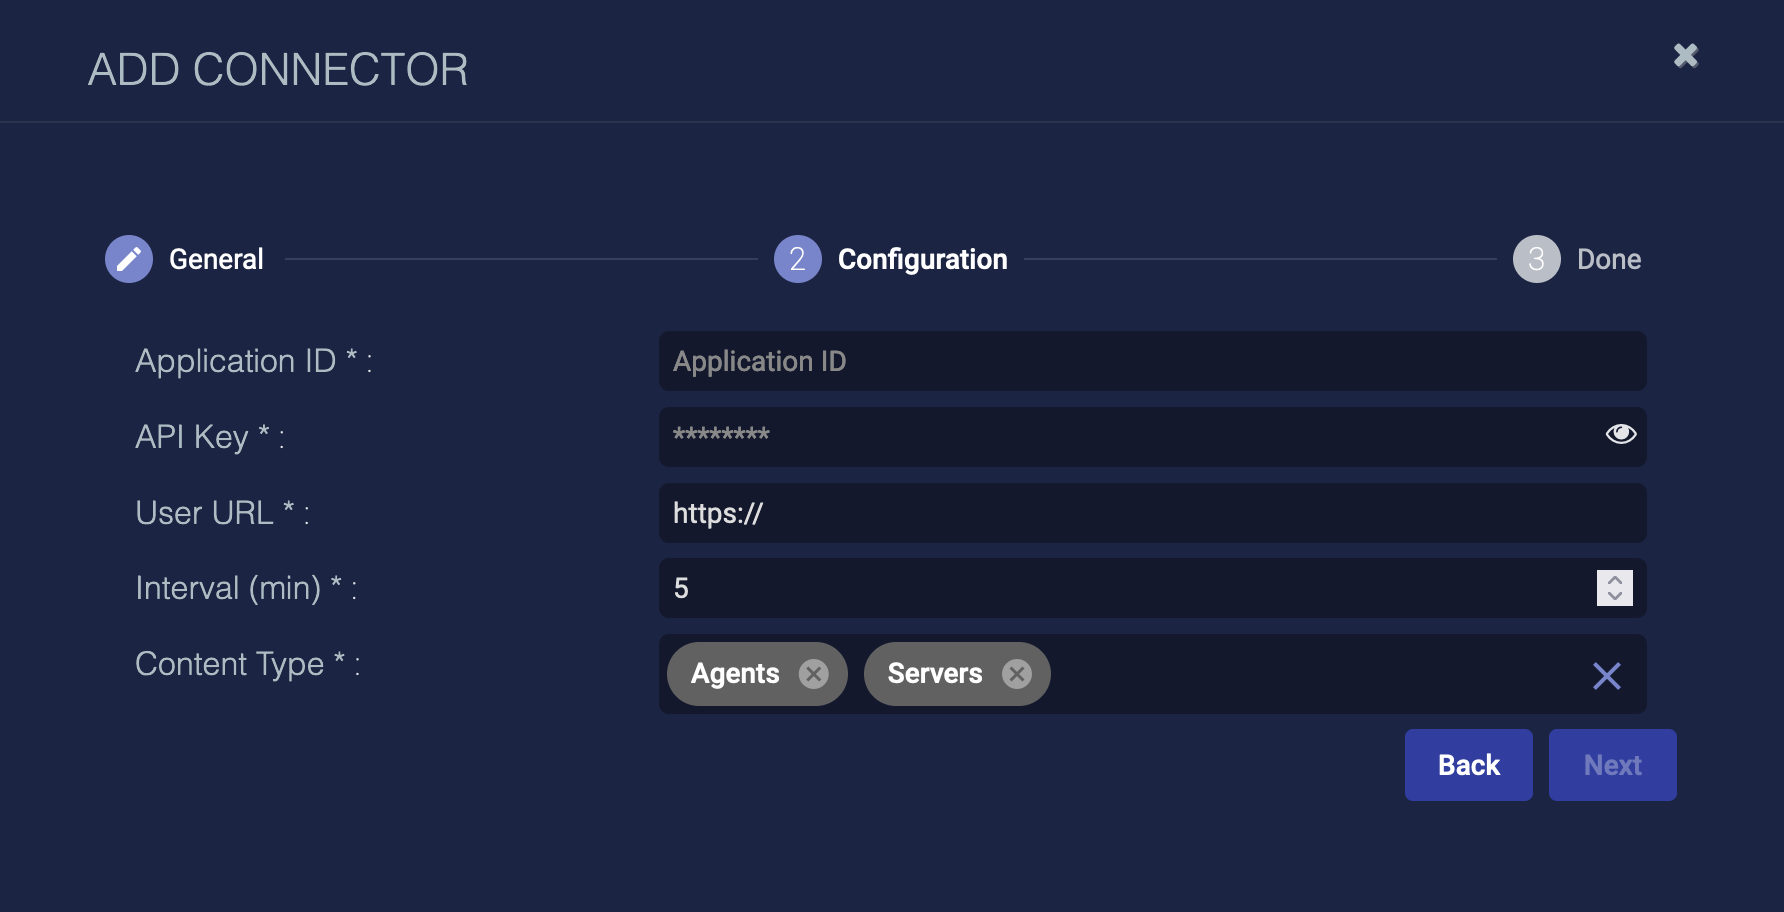Viewport: 1784px width, 912px height.
Task: Remove the Agents tag
Action: [814, 674]
